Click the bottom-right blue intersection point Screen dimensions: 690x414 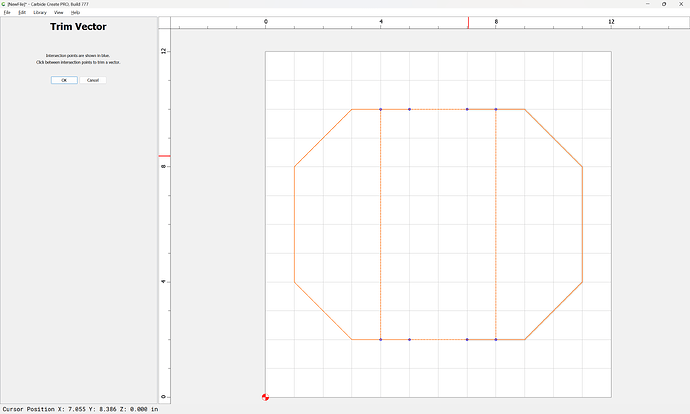click(496, 340)
